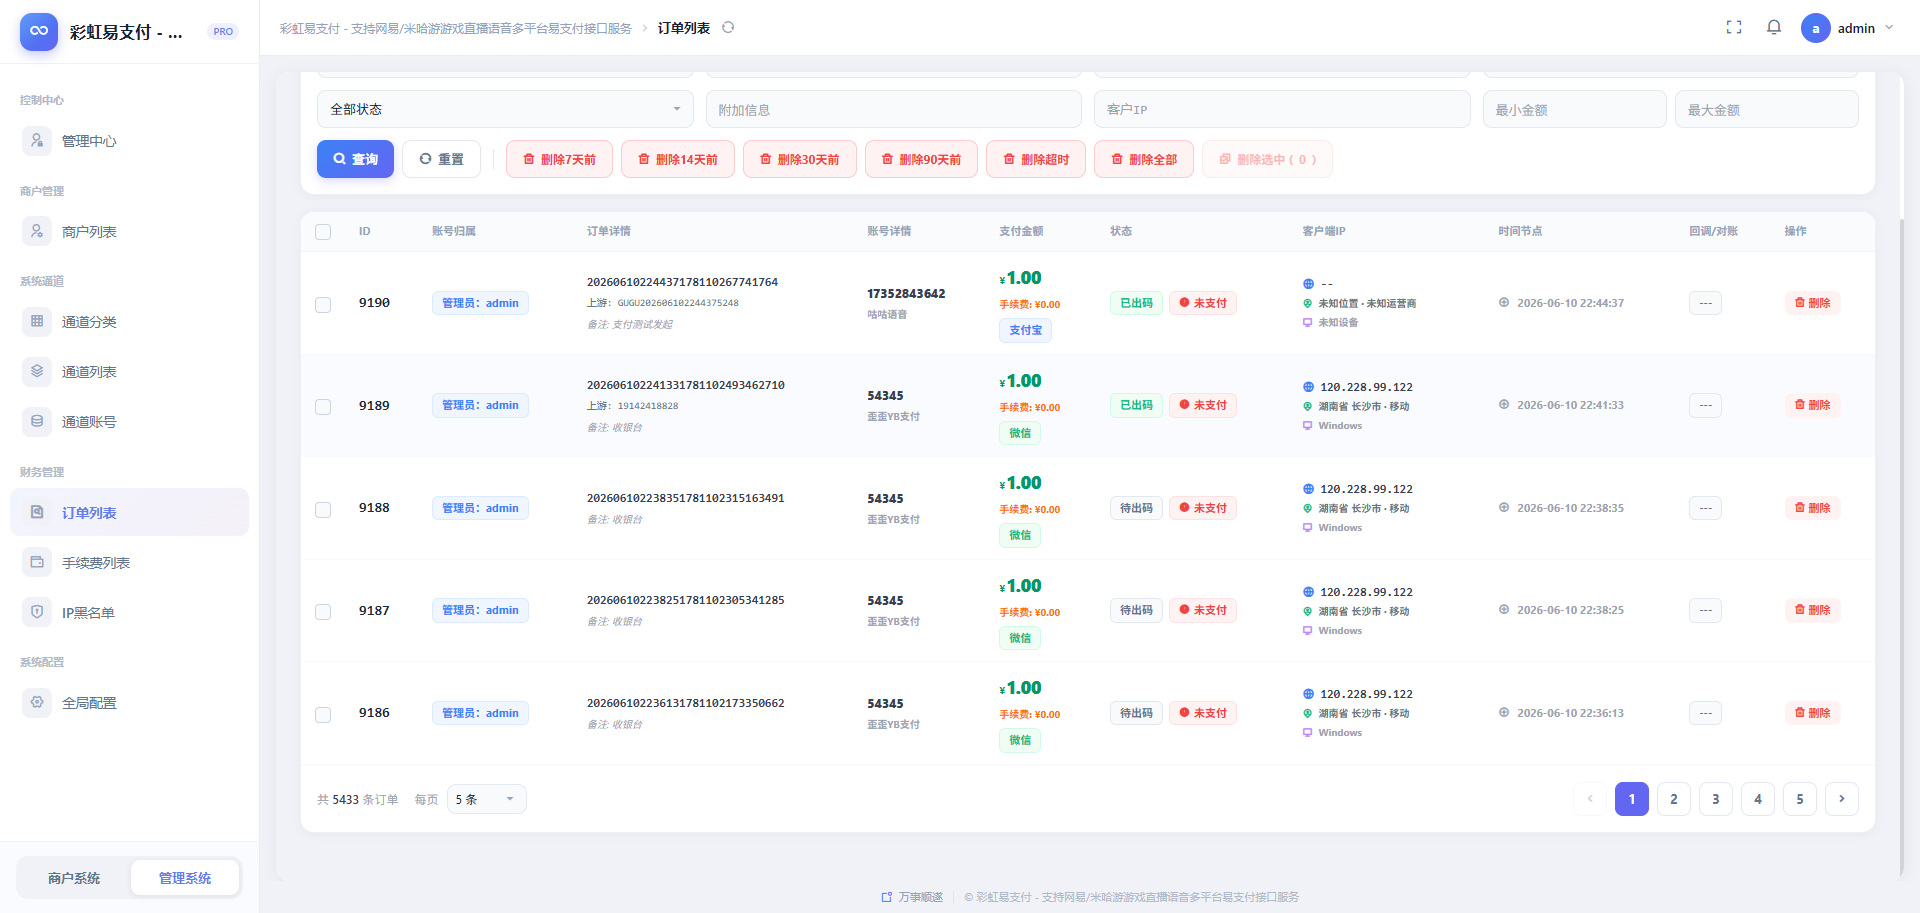Click the callback --- button in row 9190
1920x913 pixels.
(1705, 303)
